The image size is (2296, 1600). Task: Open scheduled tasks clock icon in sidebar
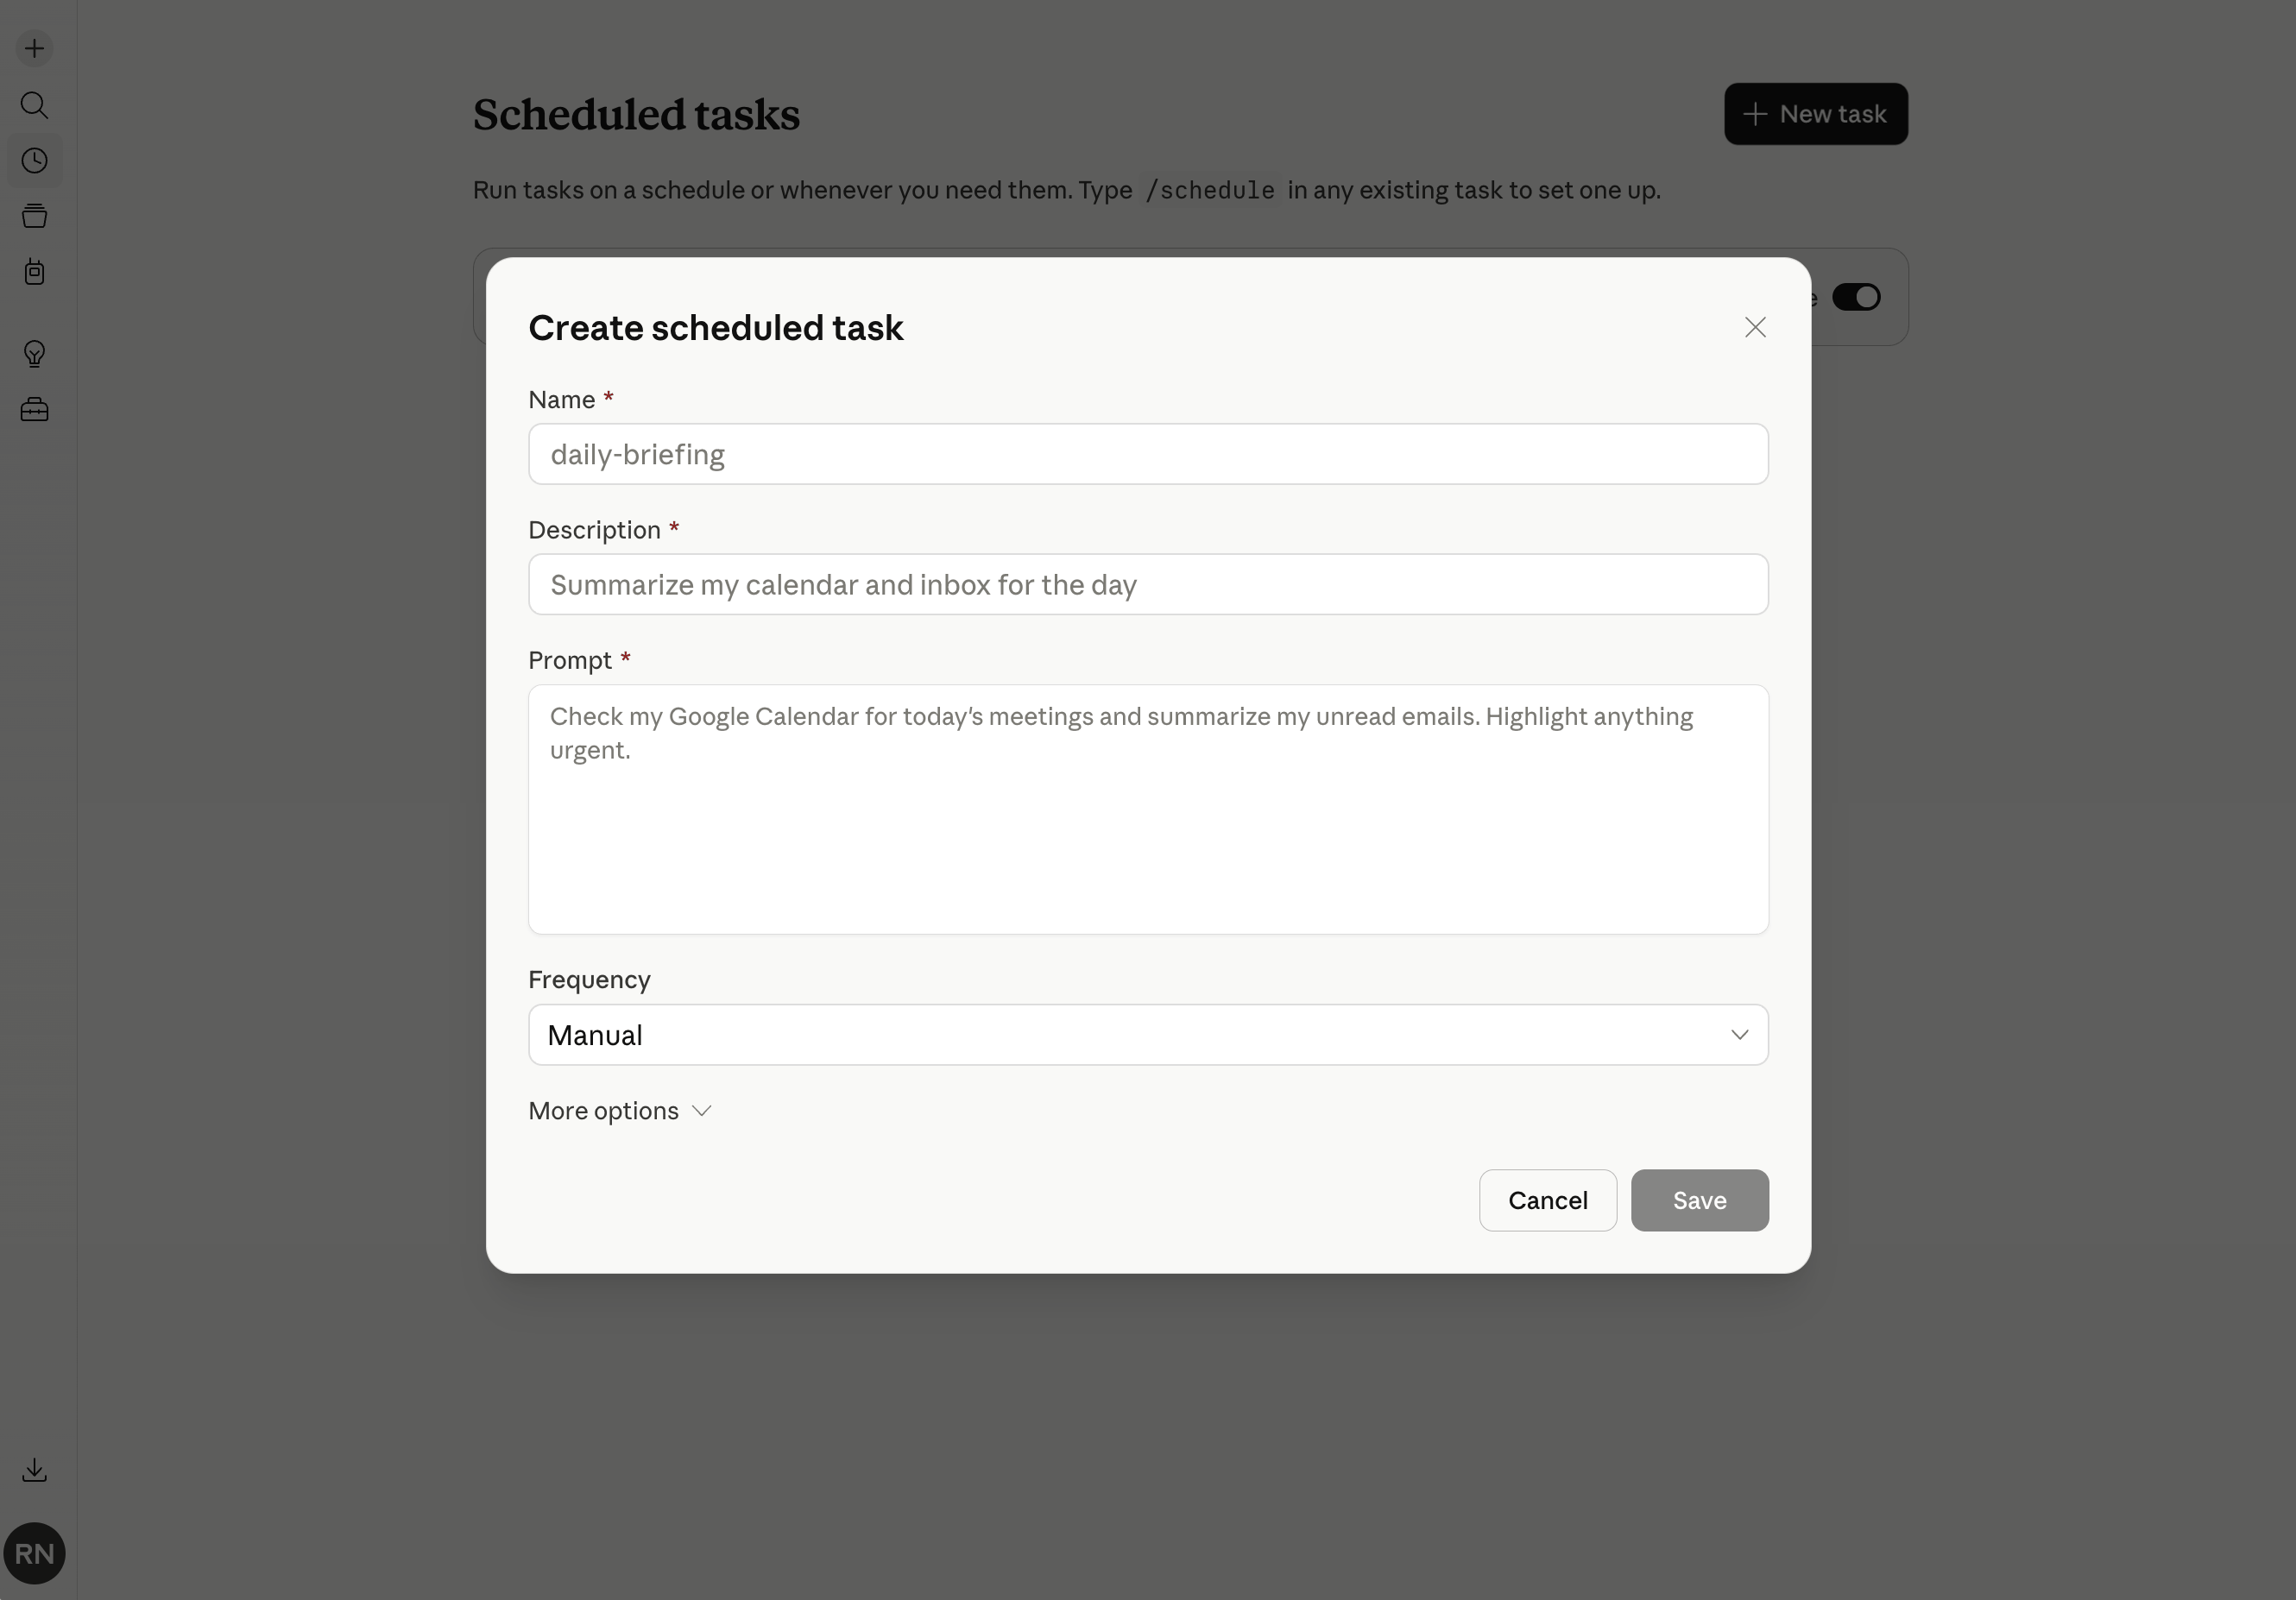35,161
